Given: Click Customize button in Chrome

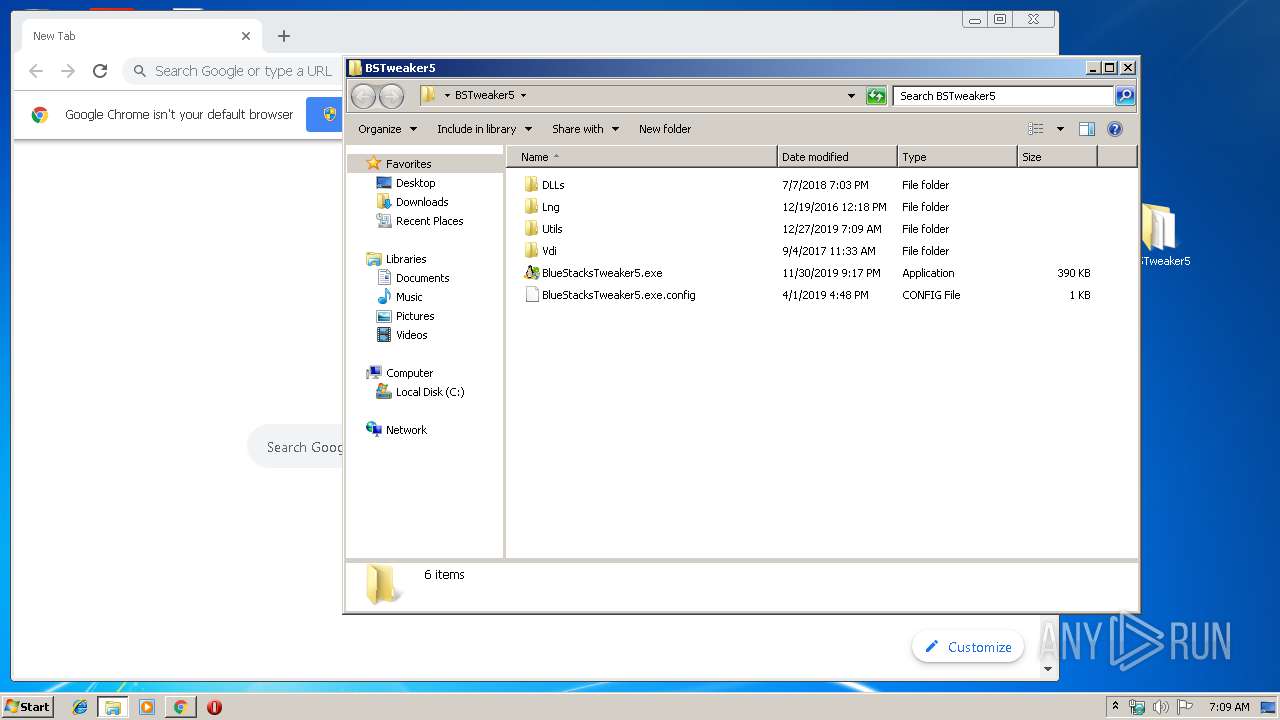Looking at the screenshot, I should [968, 647].
